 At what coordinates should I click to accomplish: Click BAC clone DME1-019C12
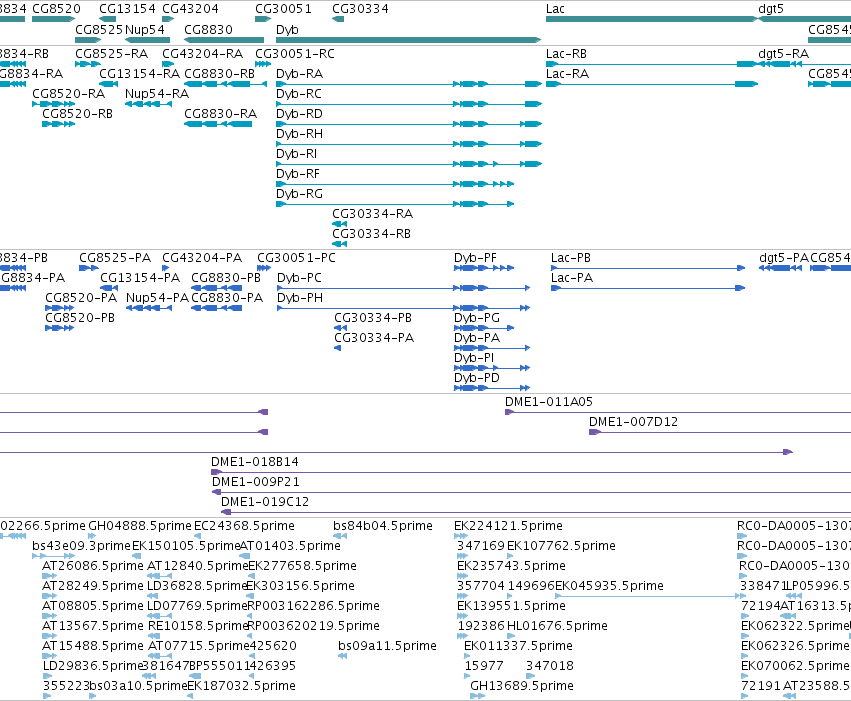click(x=265, y=502)
